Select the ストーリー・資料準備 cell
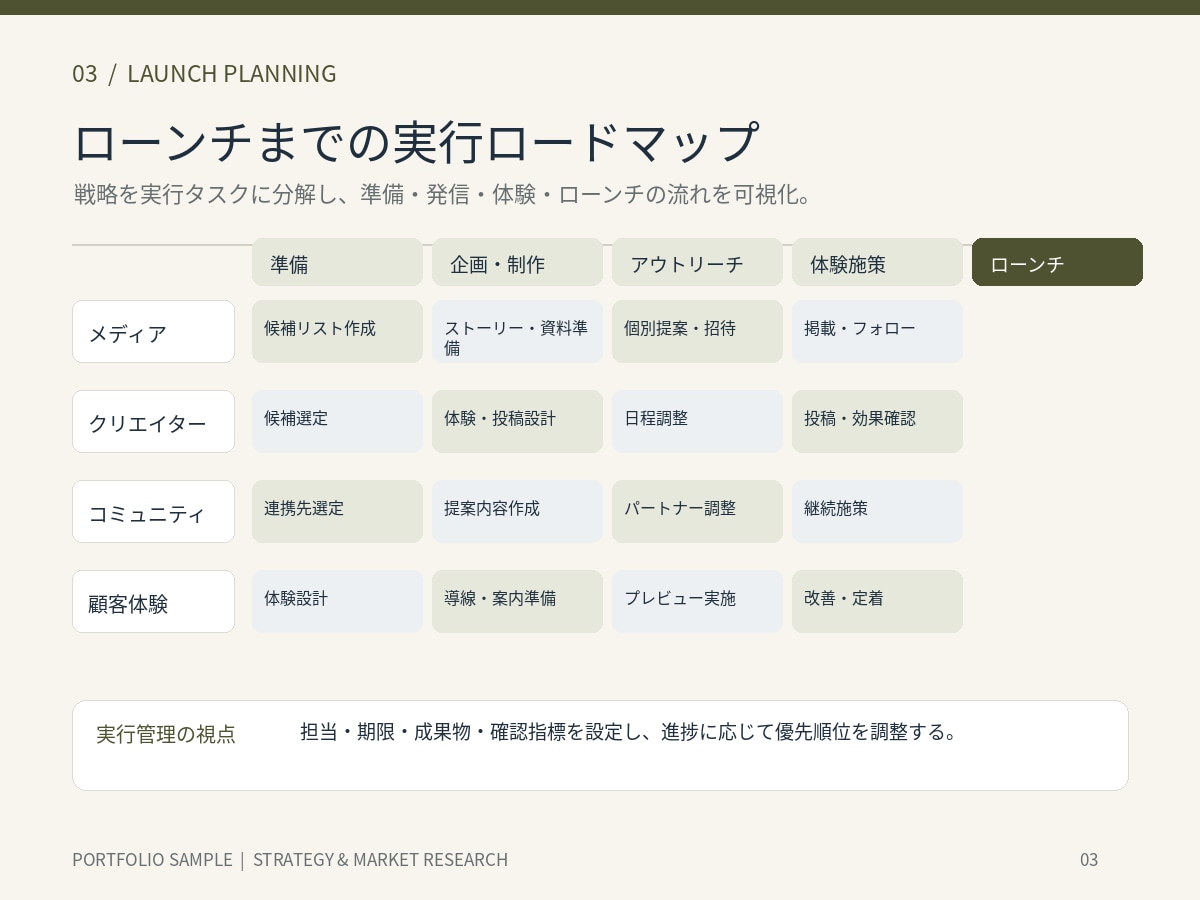 point(517,331)
